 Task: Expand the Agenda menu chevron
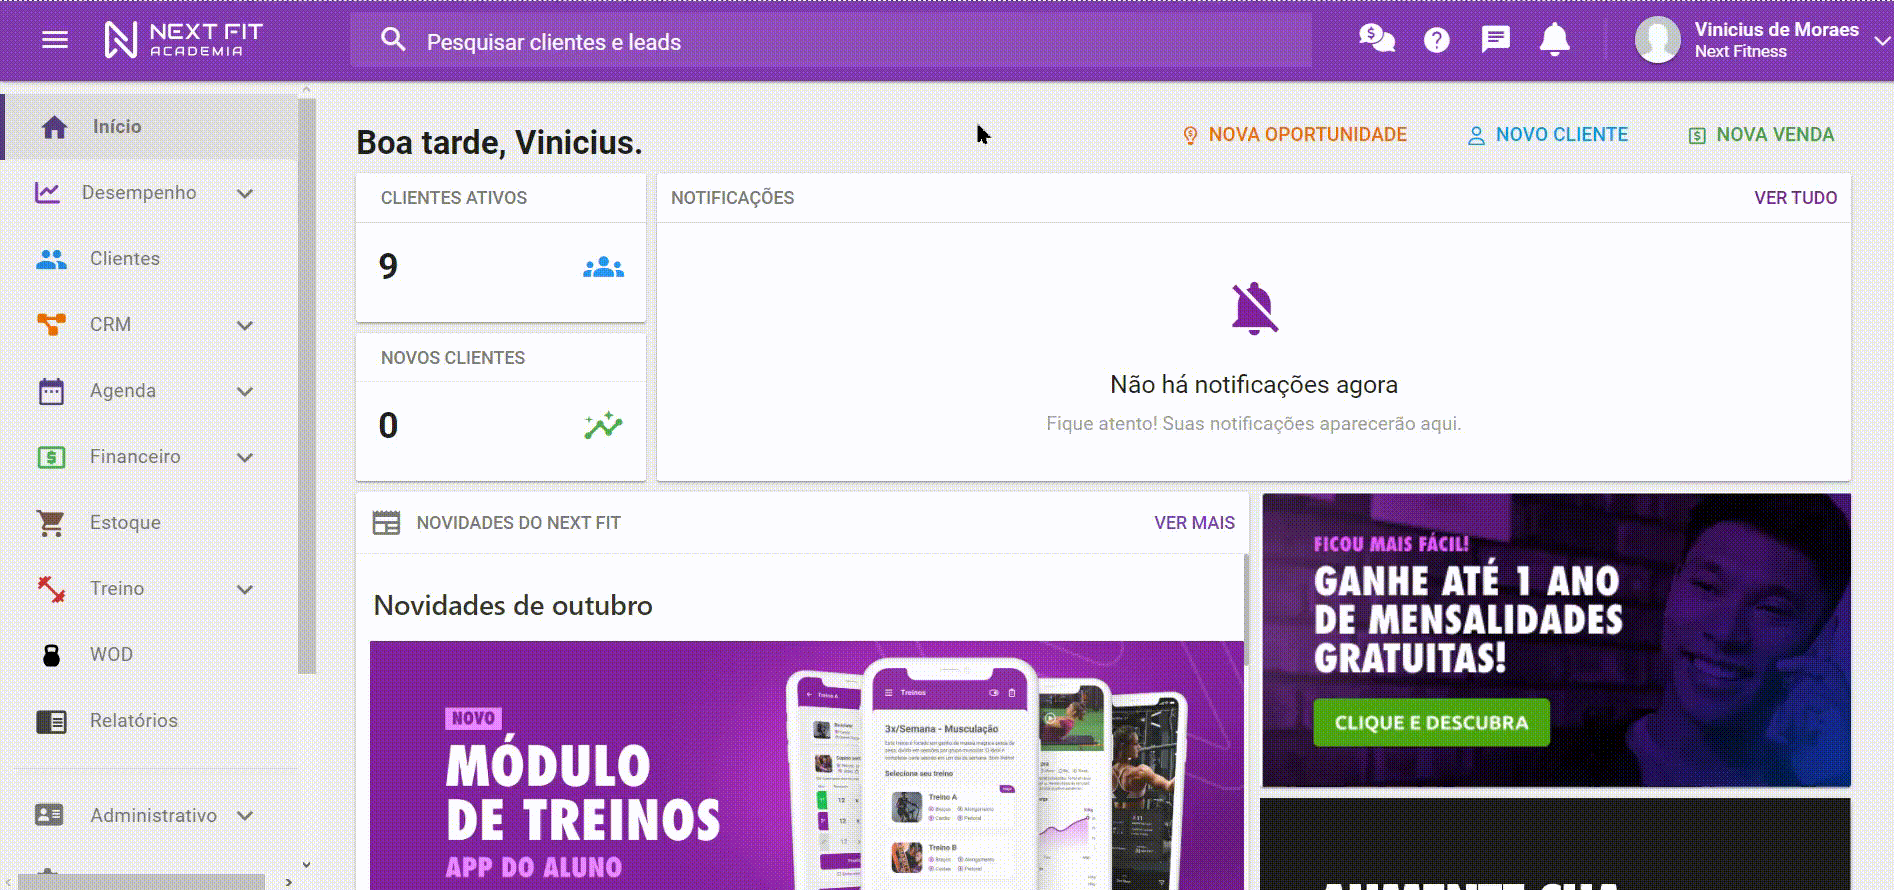(x=245, y=391)
